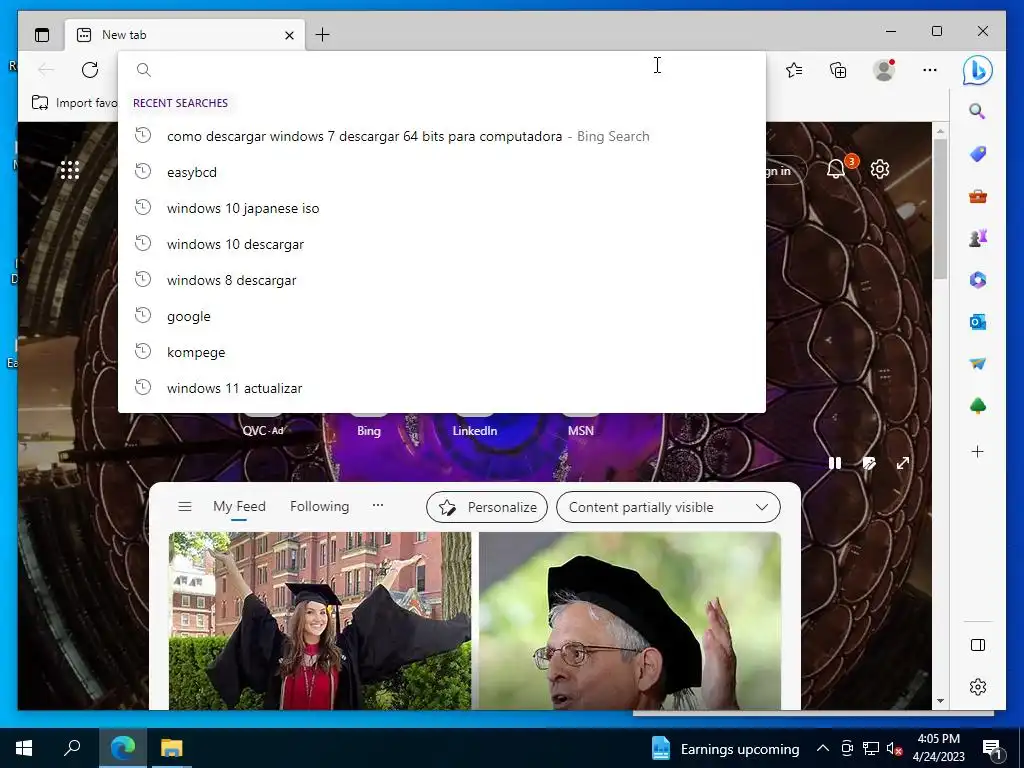Open File Explorer from the taskbar

pyautogui.click(x=172, y=748)
